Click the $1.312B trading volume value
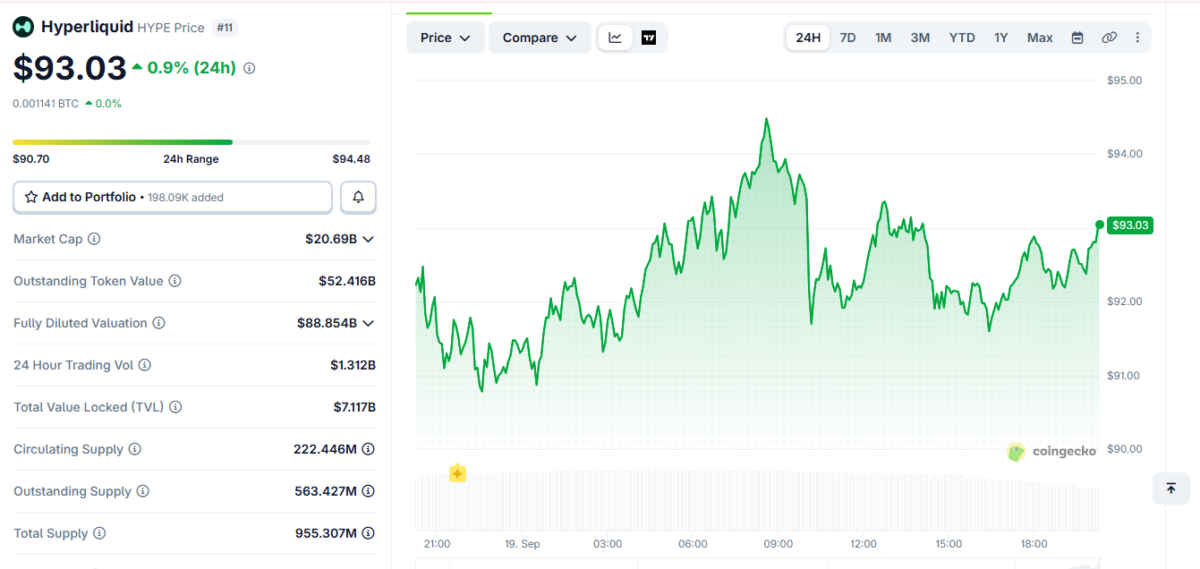This screenshot has width=1200, height=569. point(353,365)
